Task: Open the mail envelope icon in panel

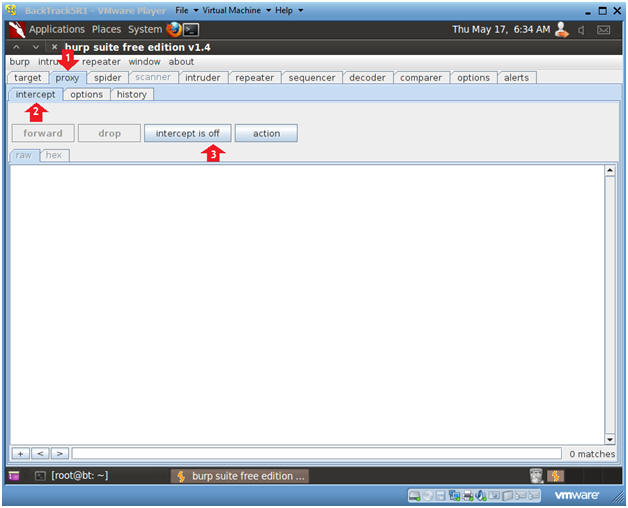Action: click(603, 30)
